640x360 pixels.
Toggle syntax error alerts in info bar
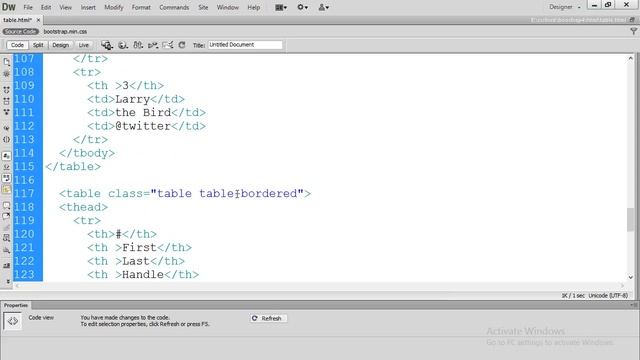point(7,189)
